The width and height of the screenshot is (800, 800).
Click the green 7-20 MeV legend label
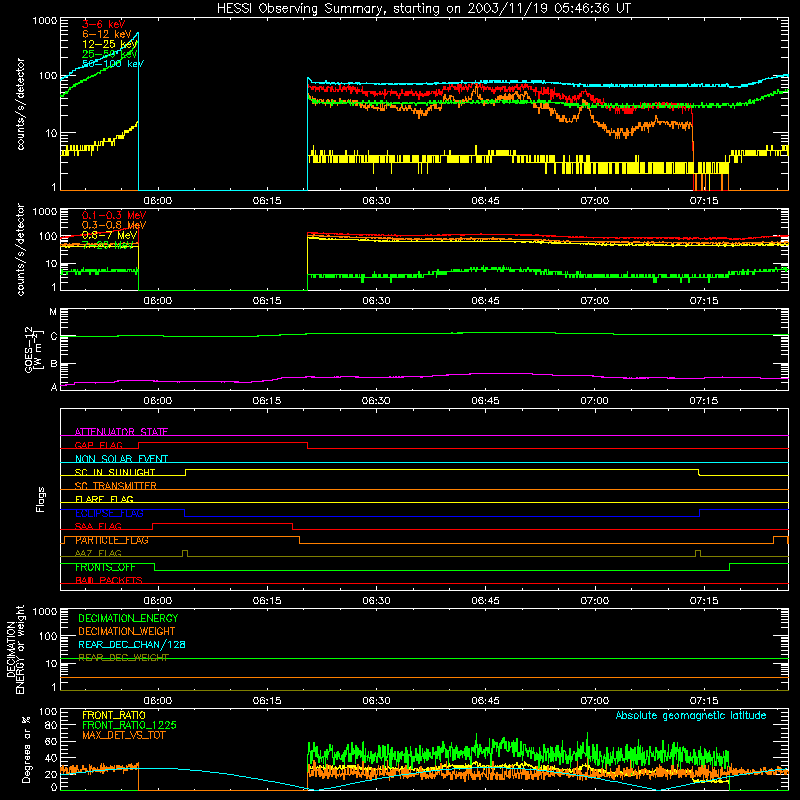(108, 245)
